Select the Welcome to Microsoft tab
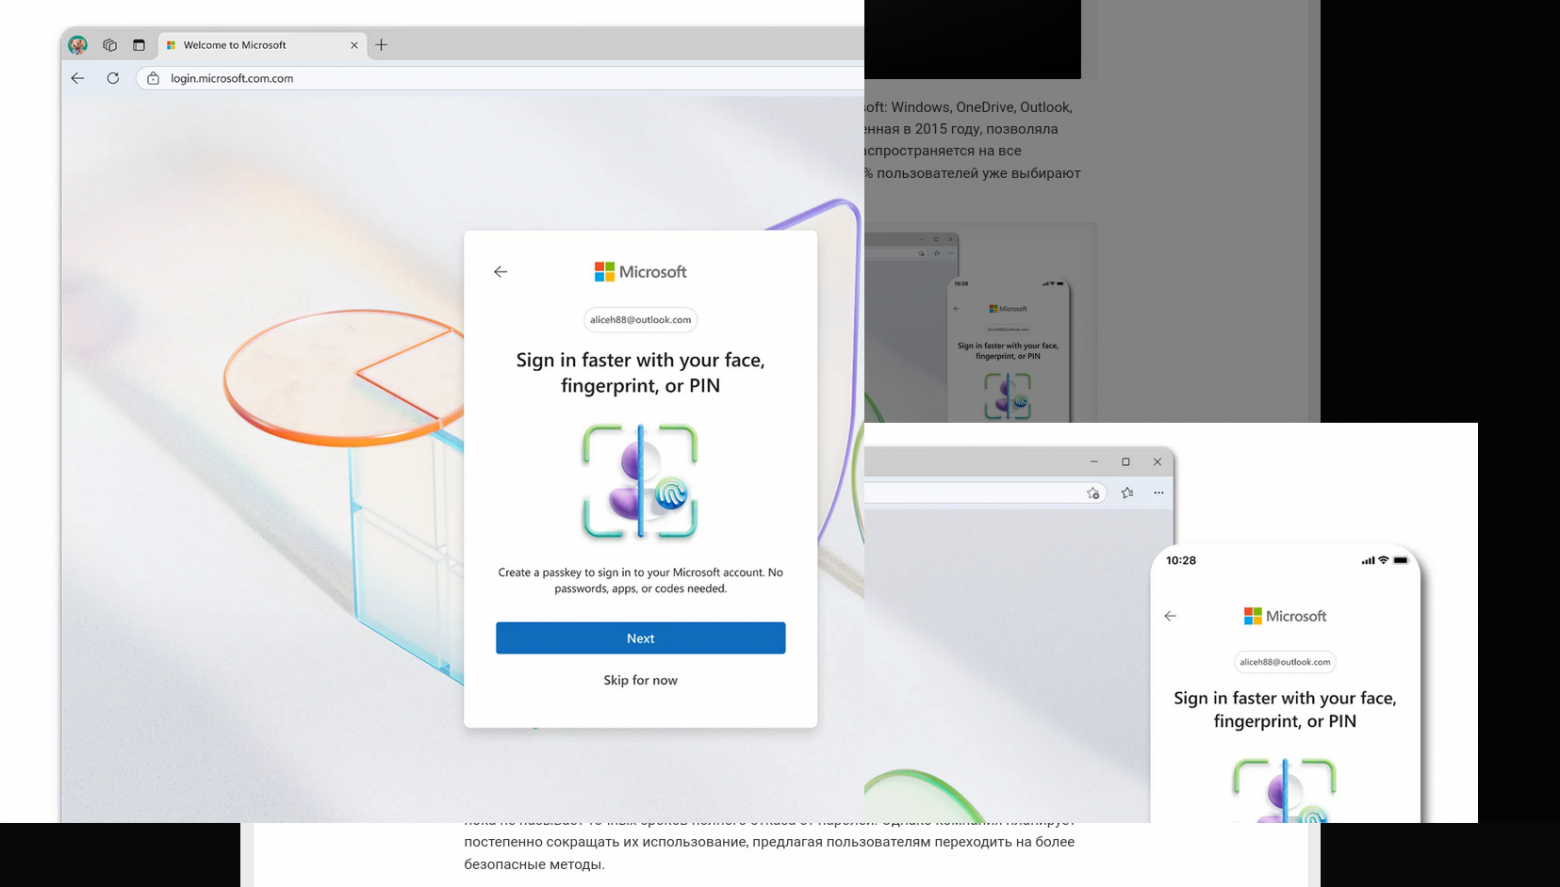This screenshot has height=887, width=1560. click(262, 45)
